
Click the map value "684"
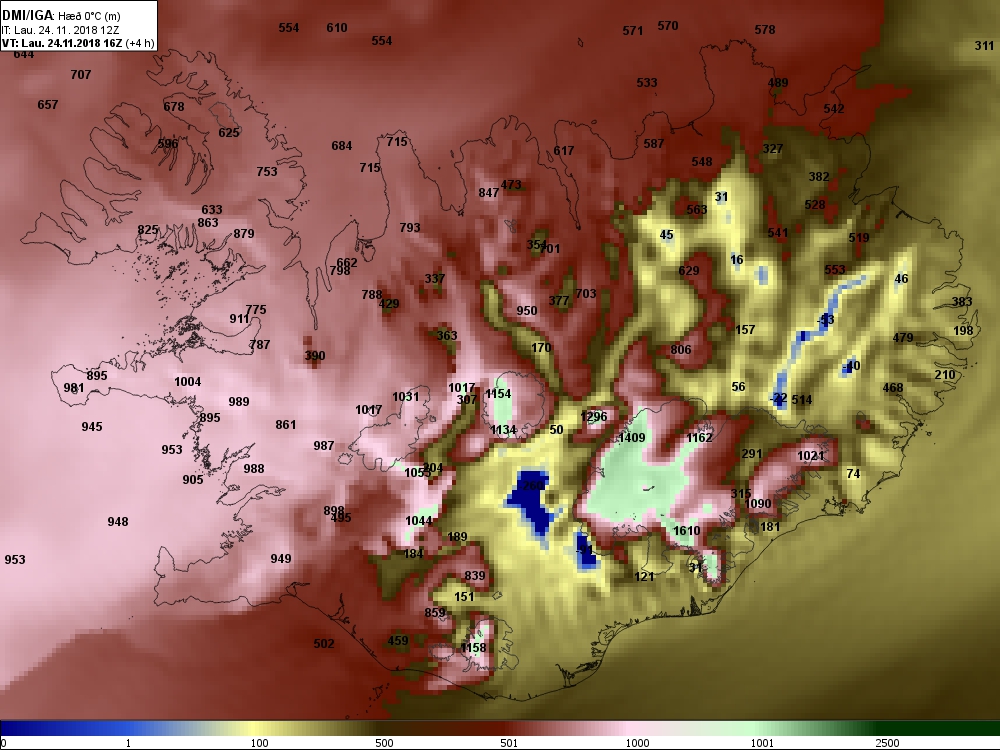coord(341,145)
